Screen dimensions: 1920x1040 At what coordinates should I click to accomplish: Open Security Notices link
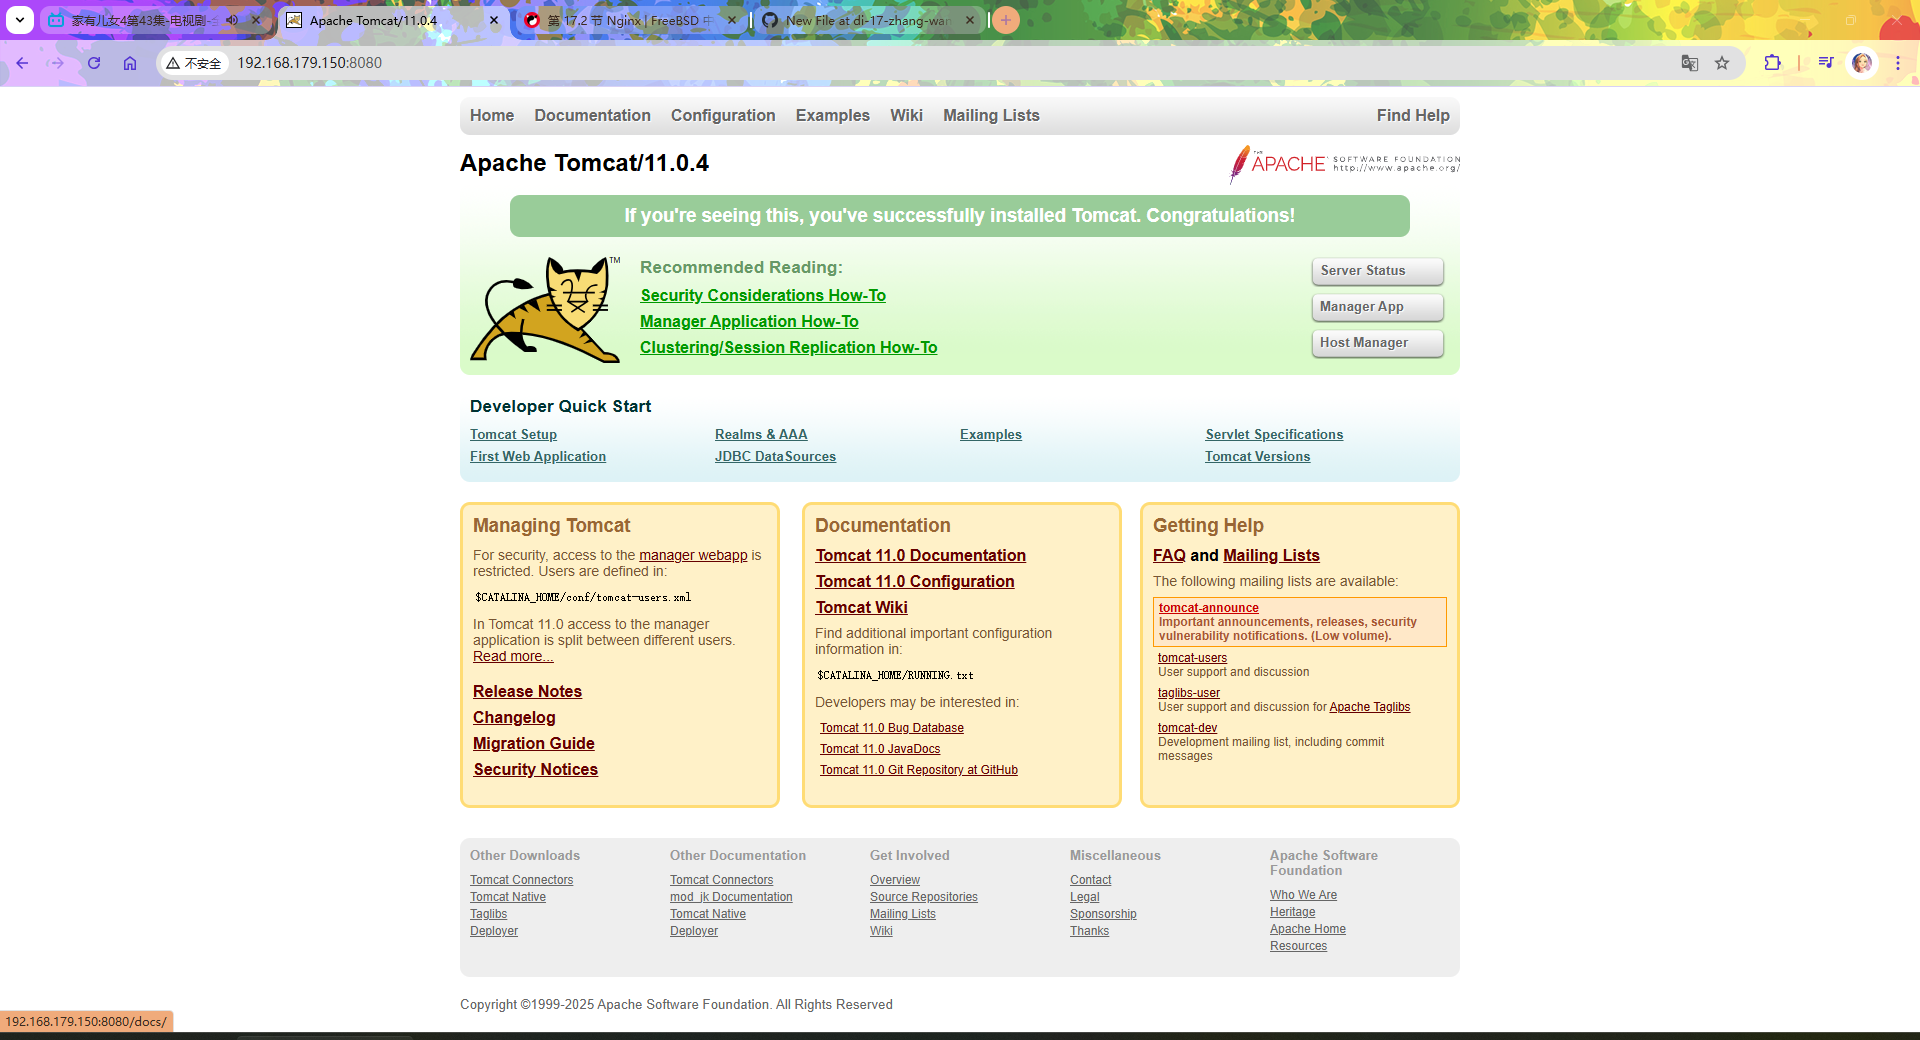point(535,770)
